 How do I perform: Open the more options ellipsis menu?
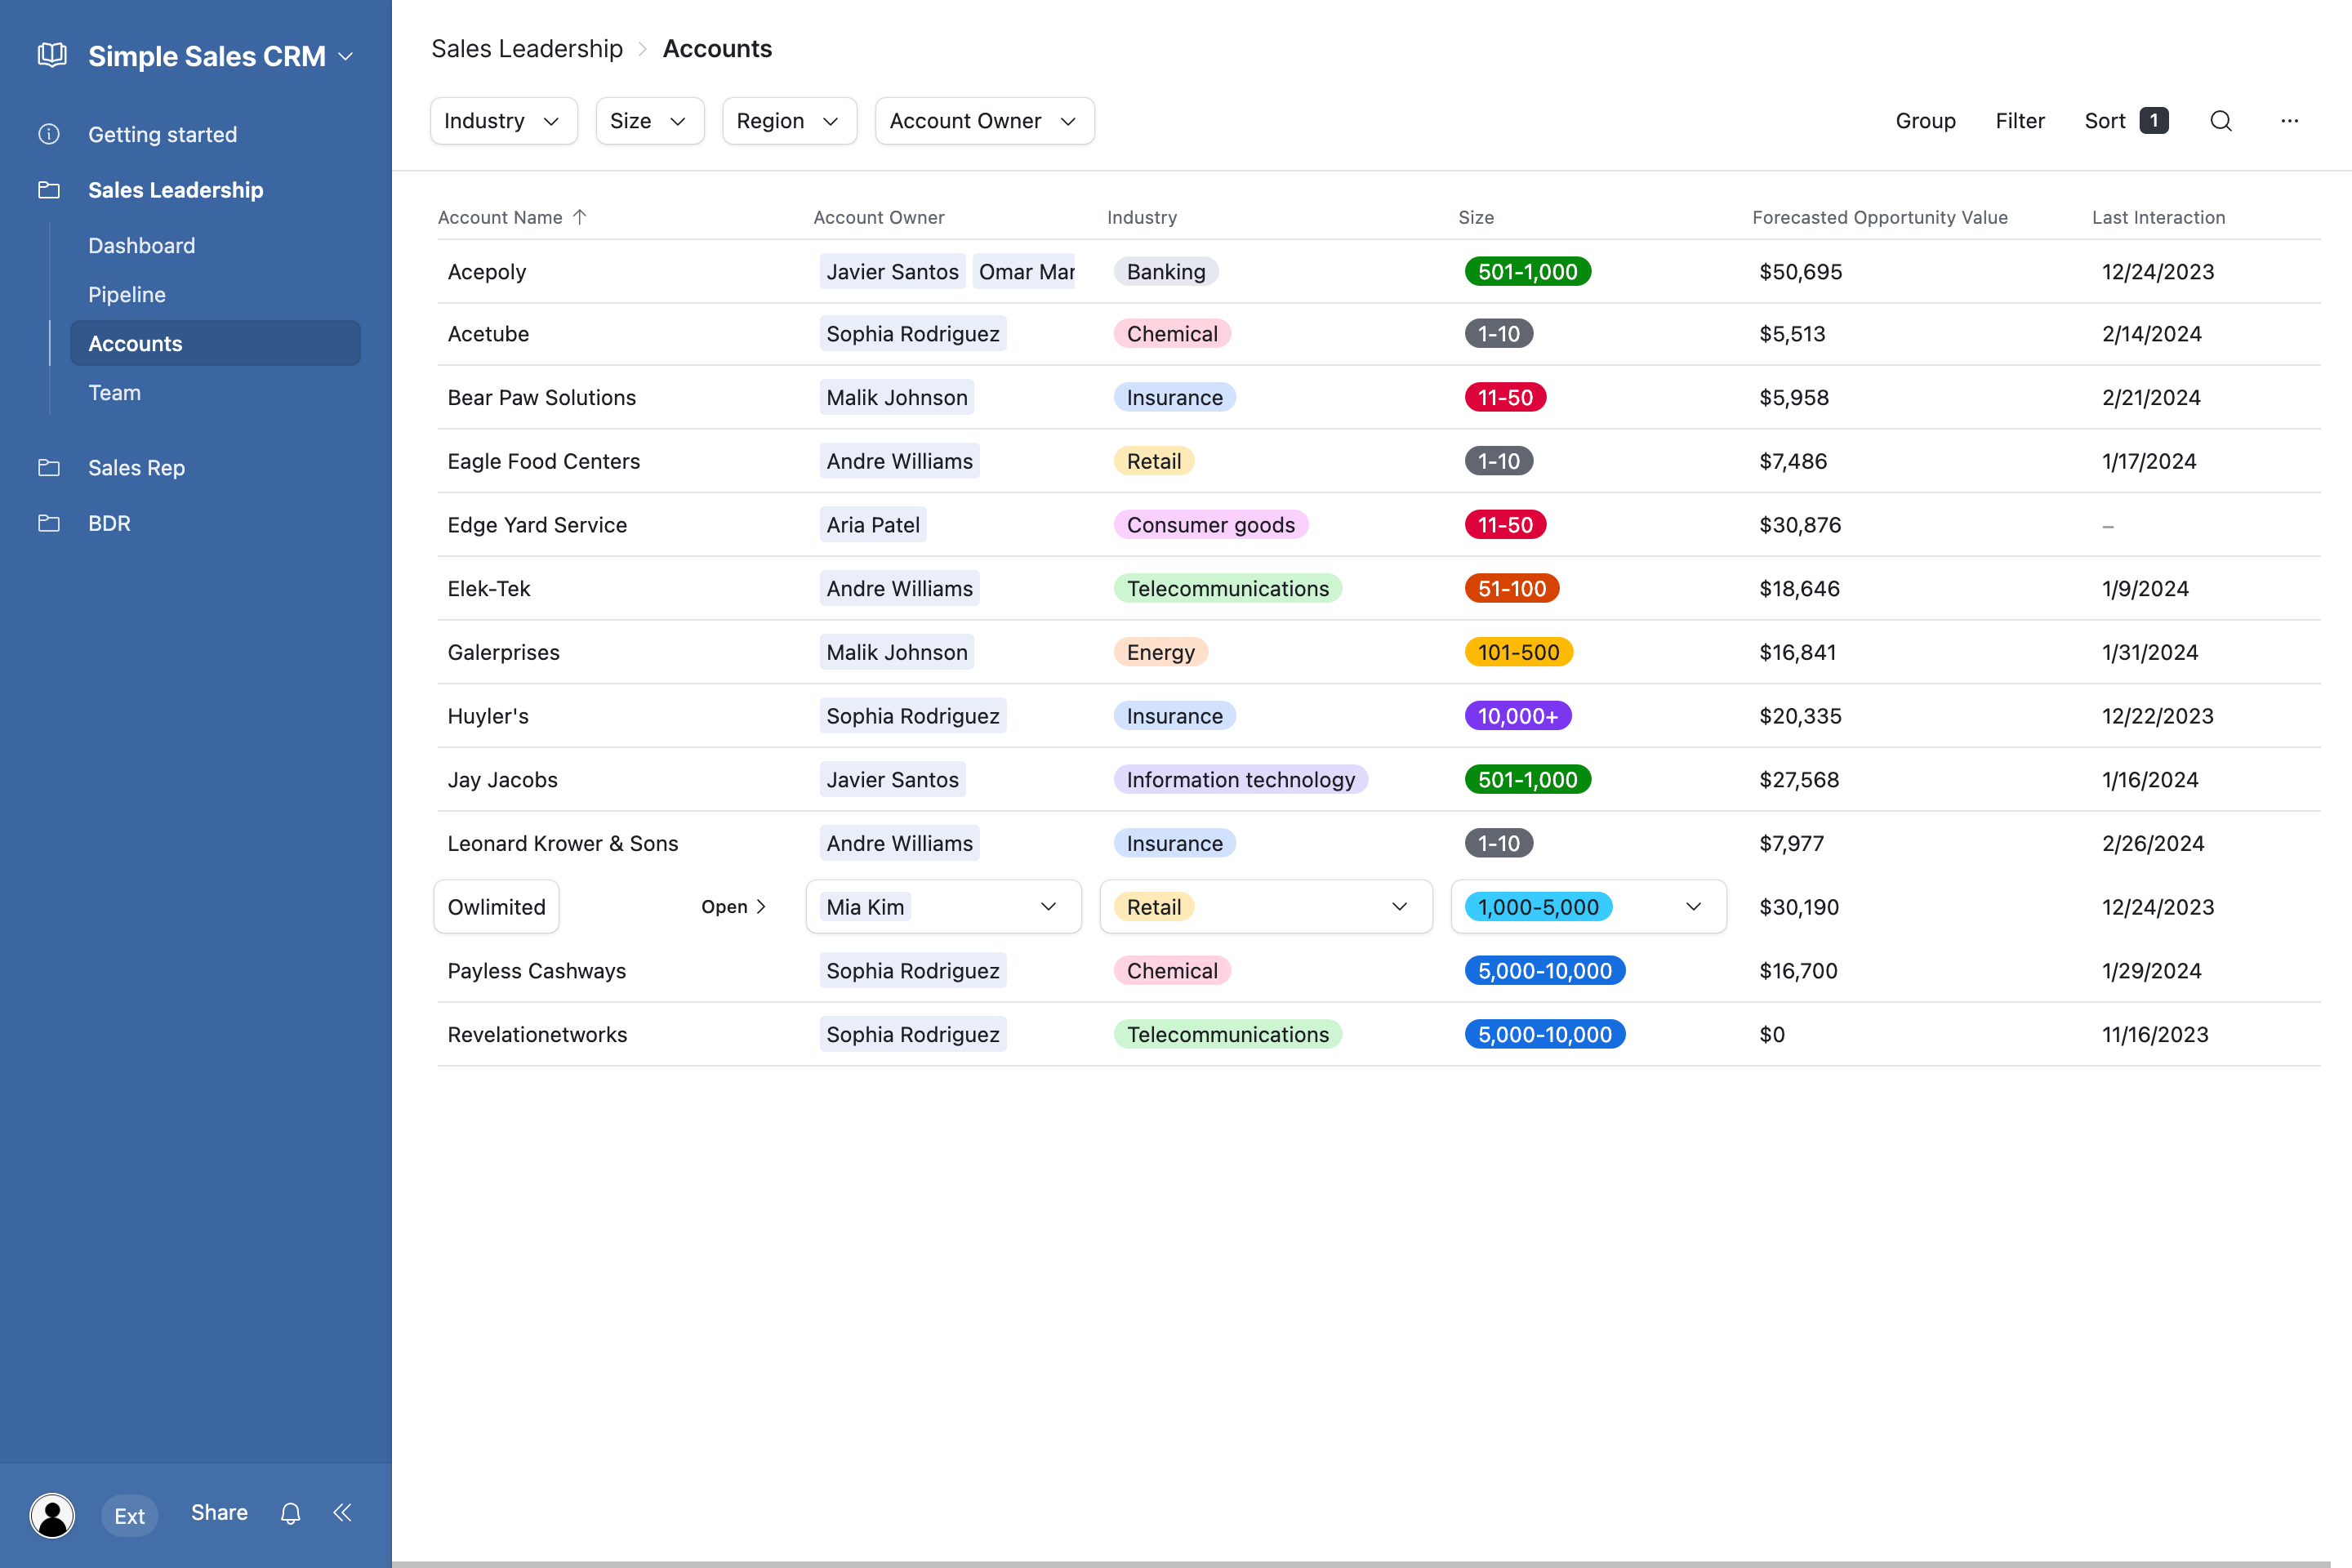tap(2291, 121)
